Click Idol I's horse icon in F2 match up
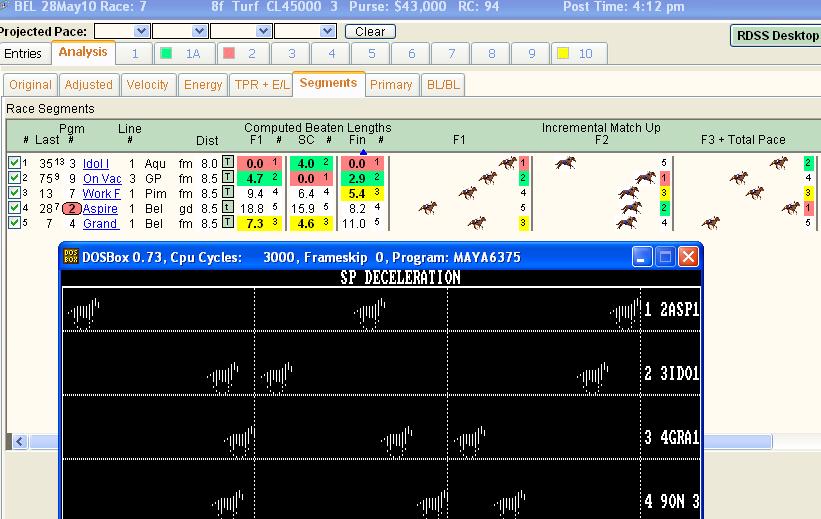Image resolution: width=821 pixels, height=519 pixels. (565, 163)
